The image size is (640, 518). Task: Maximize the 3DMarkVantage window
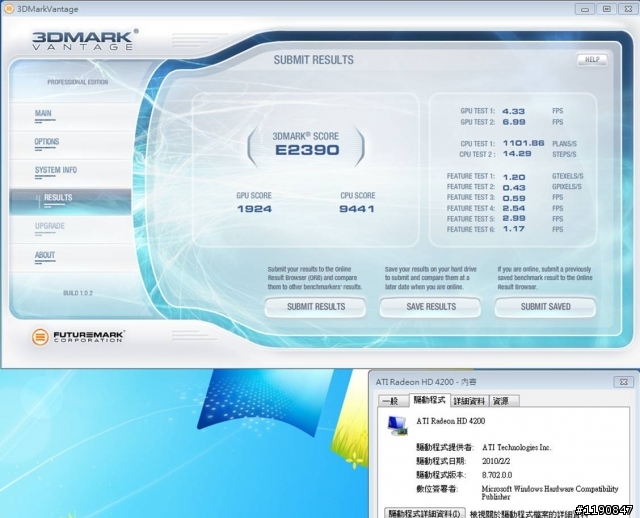pos(607,9)
